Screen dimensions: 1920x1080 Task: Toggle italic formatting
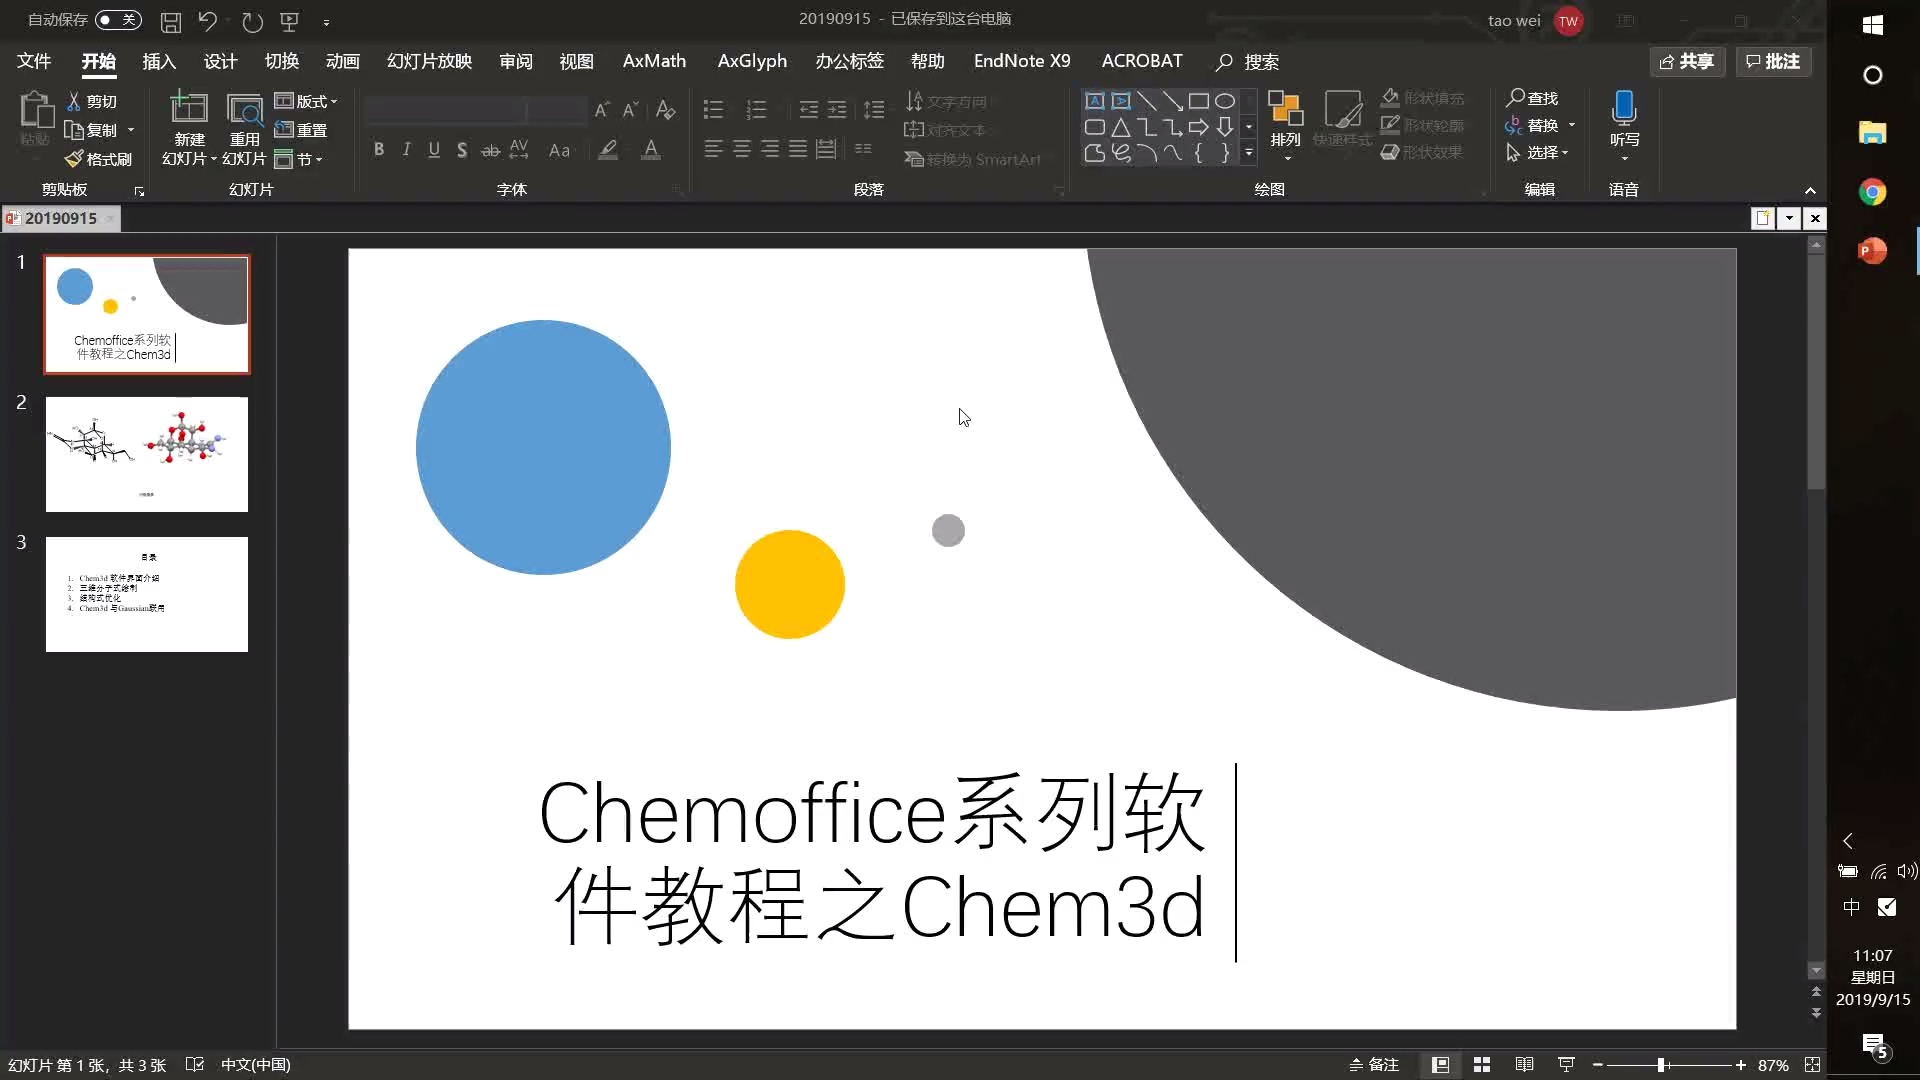(406, 149)
